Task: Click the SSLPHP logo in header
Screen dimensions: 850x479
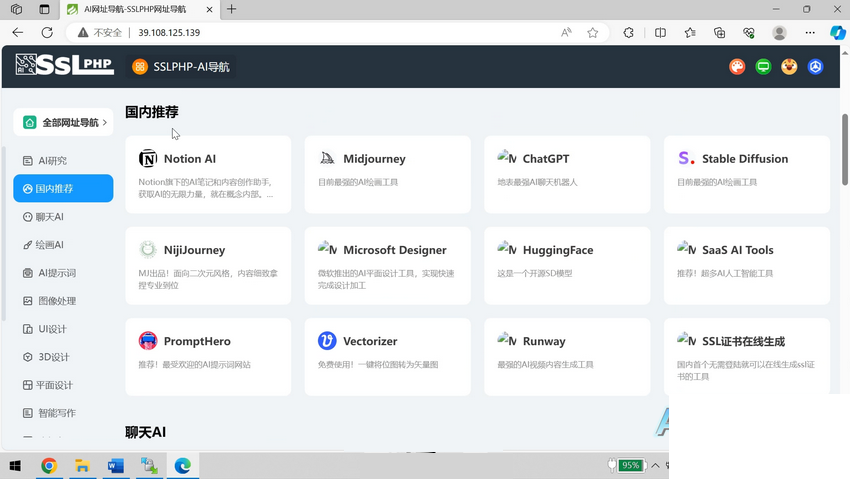Action: coord(65,65)
